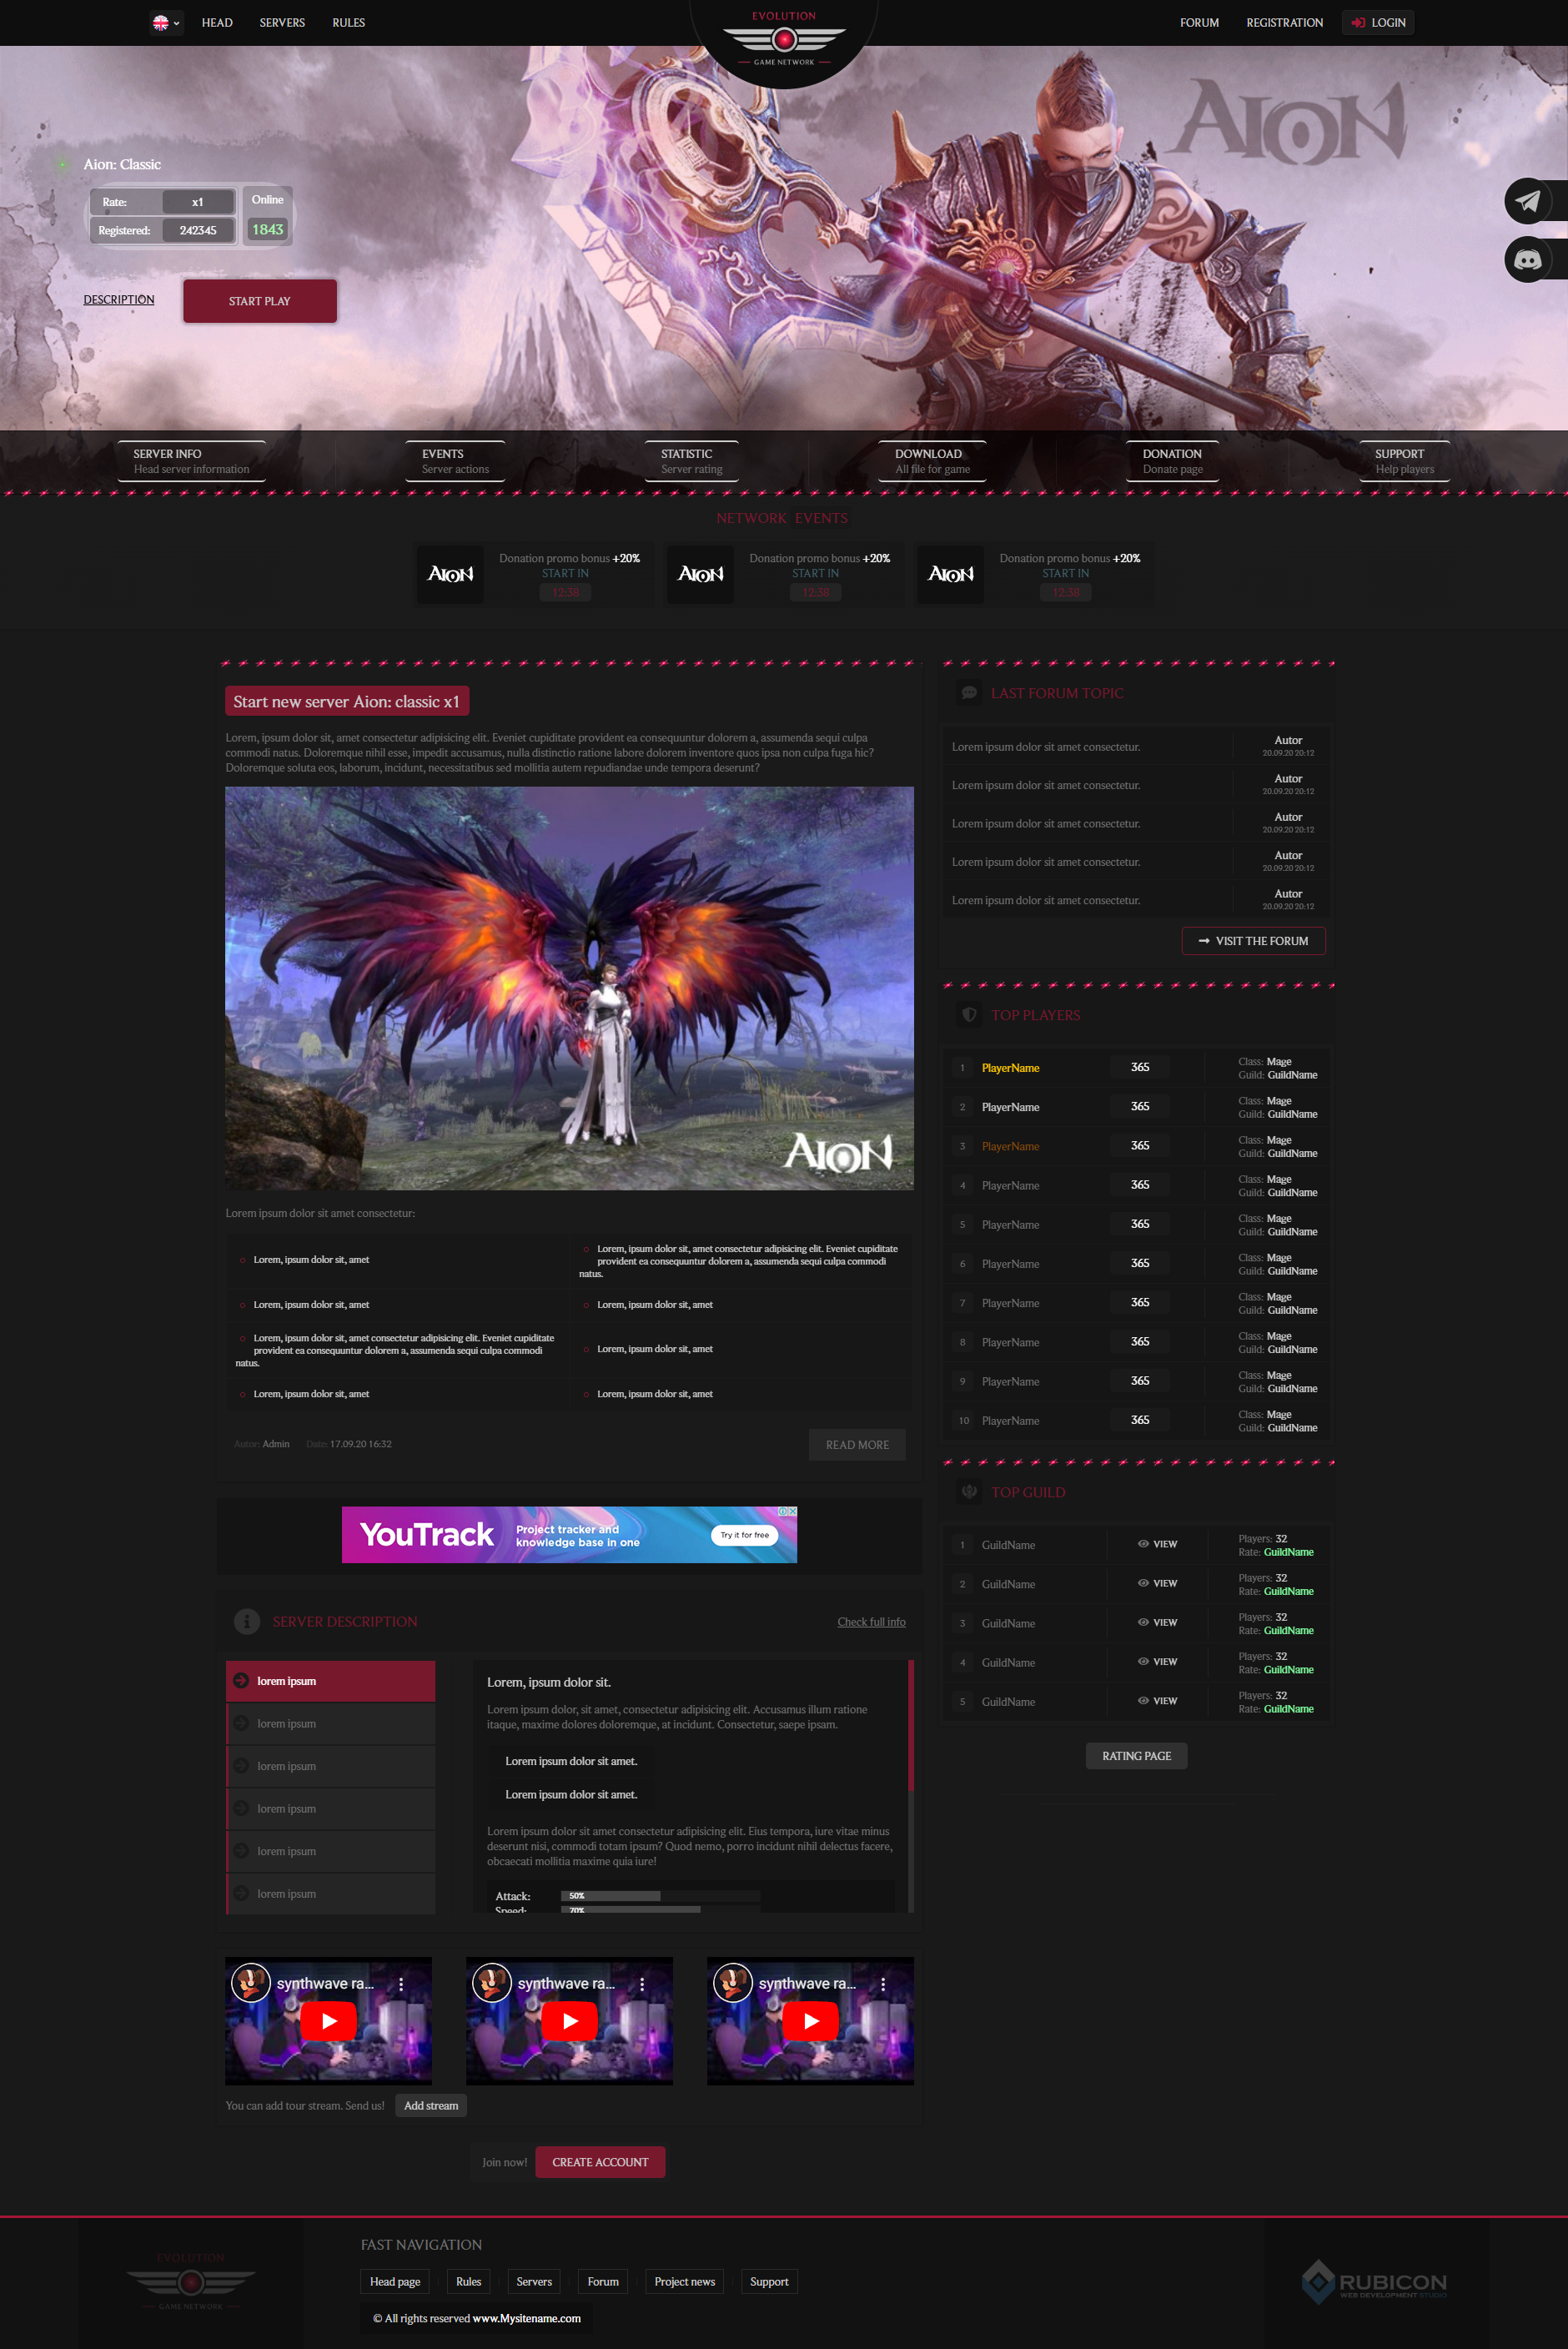Image resolution: width=1568 pixels, height=2349 pixels.
Task: Click first Aion network event logo
Action: [450, 574]
